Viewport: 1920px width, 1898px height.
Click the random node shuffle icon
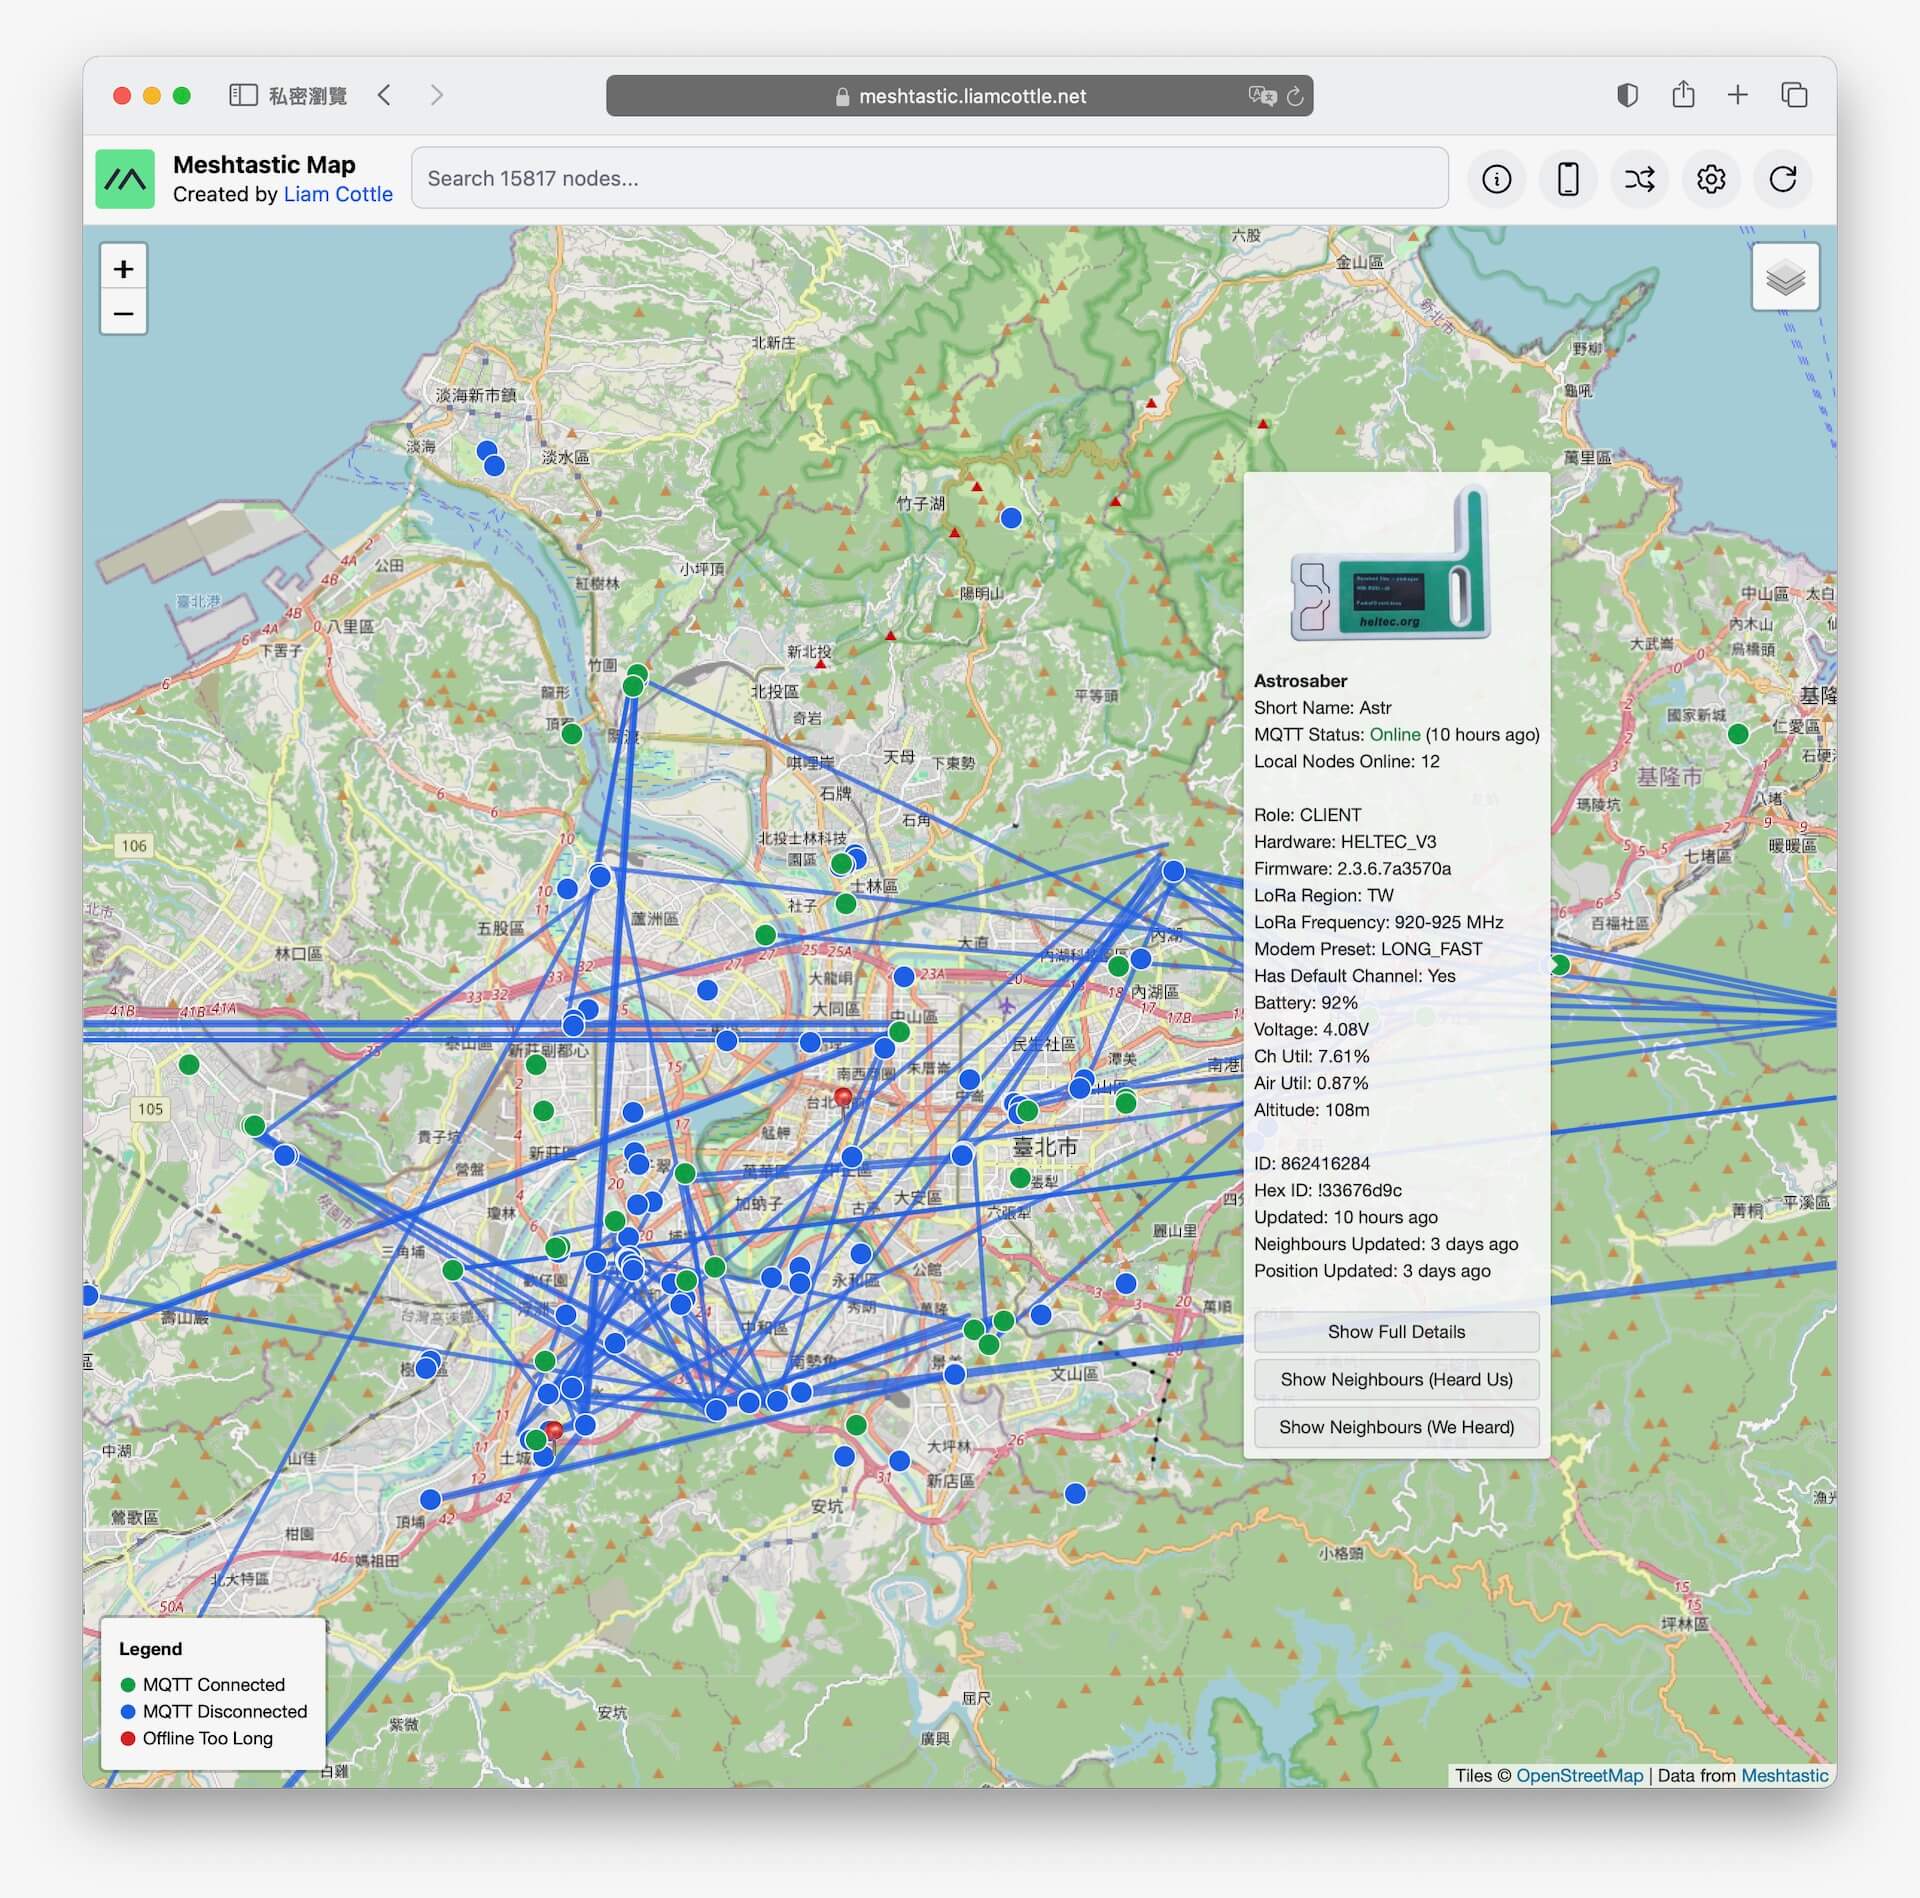[1639, 179]
